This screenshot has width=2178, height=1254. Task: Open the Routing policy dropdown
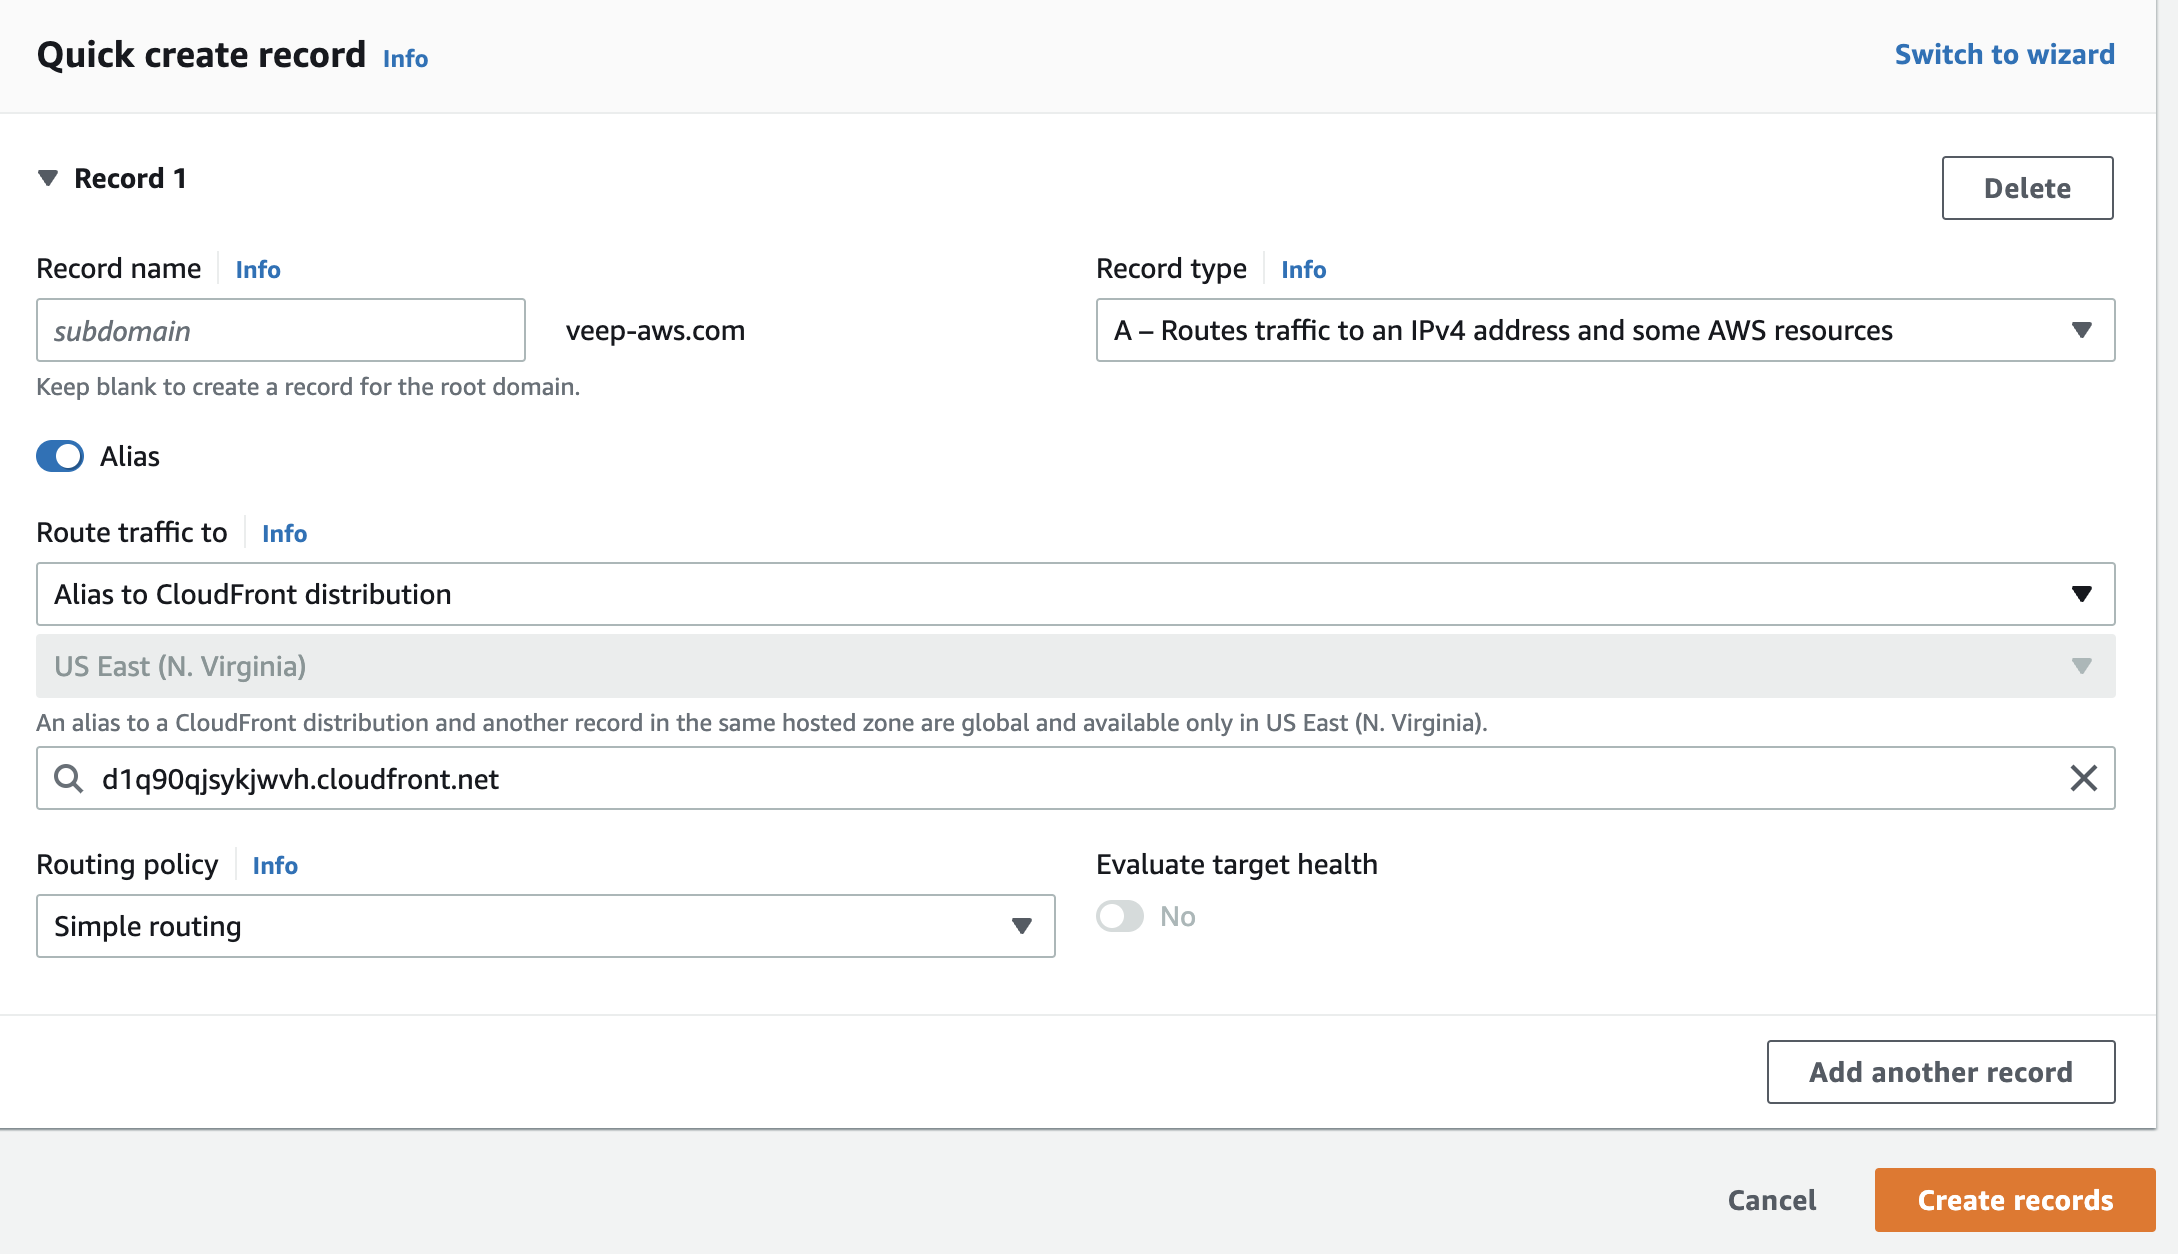[x=1020, y=926]
